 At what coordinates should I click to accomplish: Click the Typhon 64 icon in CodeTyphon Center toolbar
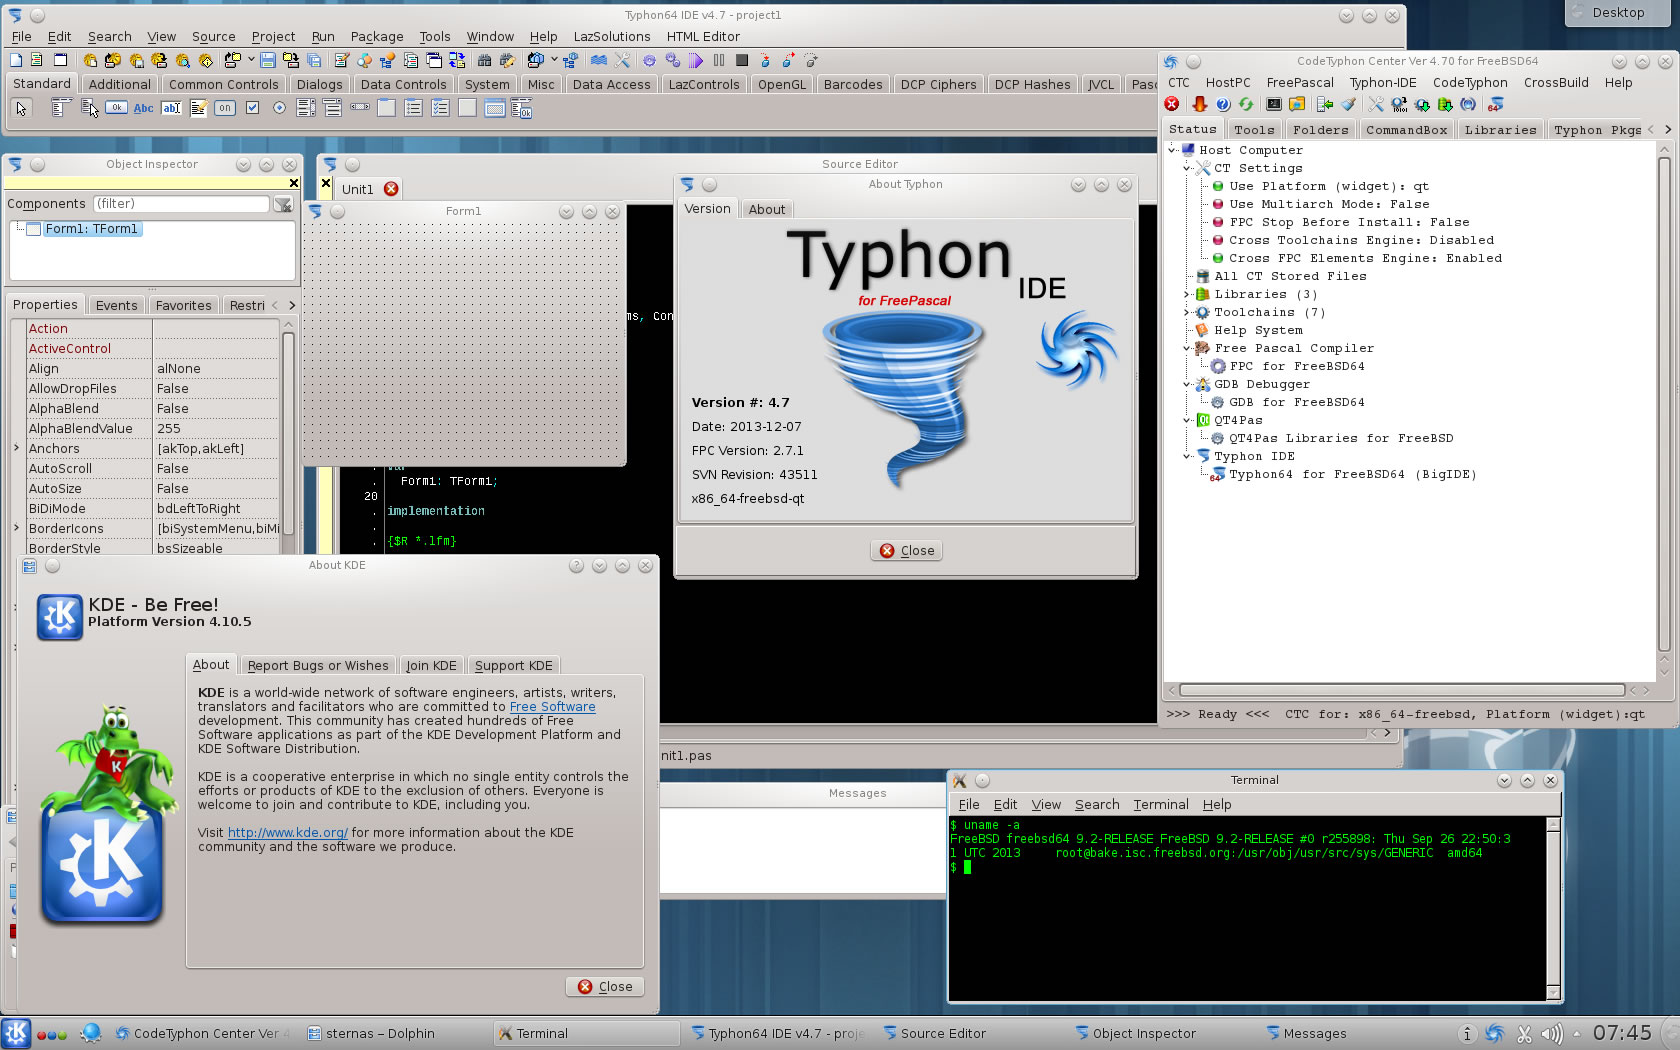(x=1495, y=104)
